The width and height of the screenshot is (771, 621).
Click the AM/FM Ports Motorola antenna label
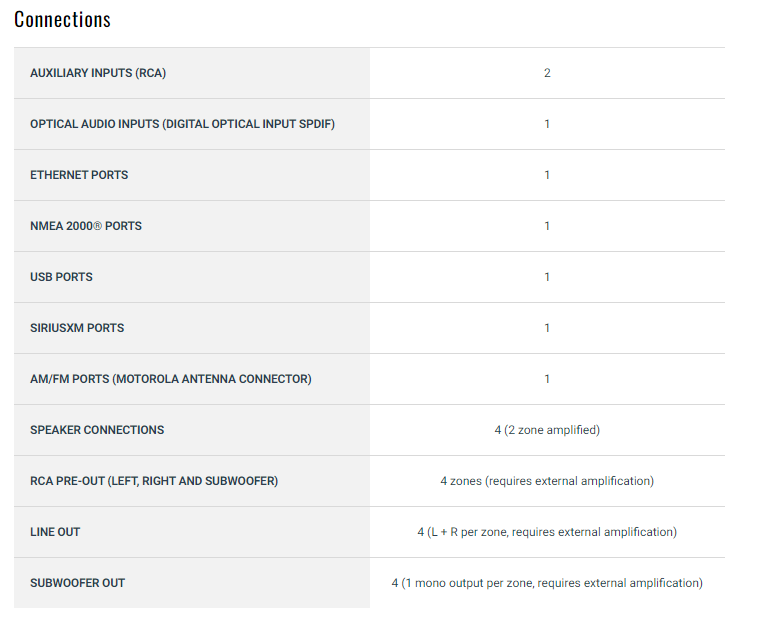click(x=171, y=379)
